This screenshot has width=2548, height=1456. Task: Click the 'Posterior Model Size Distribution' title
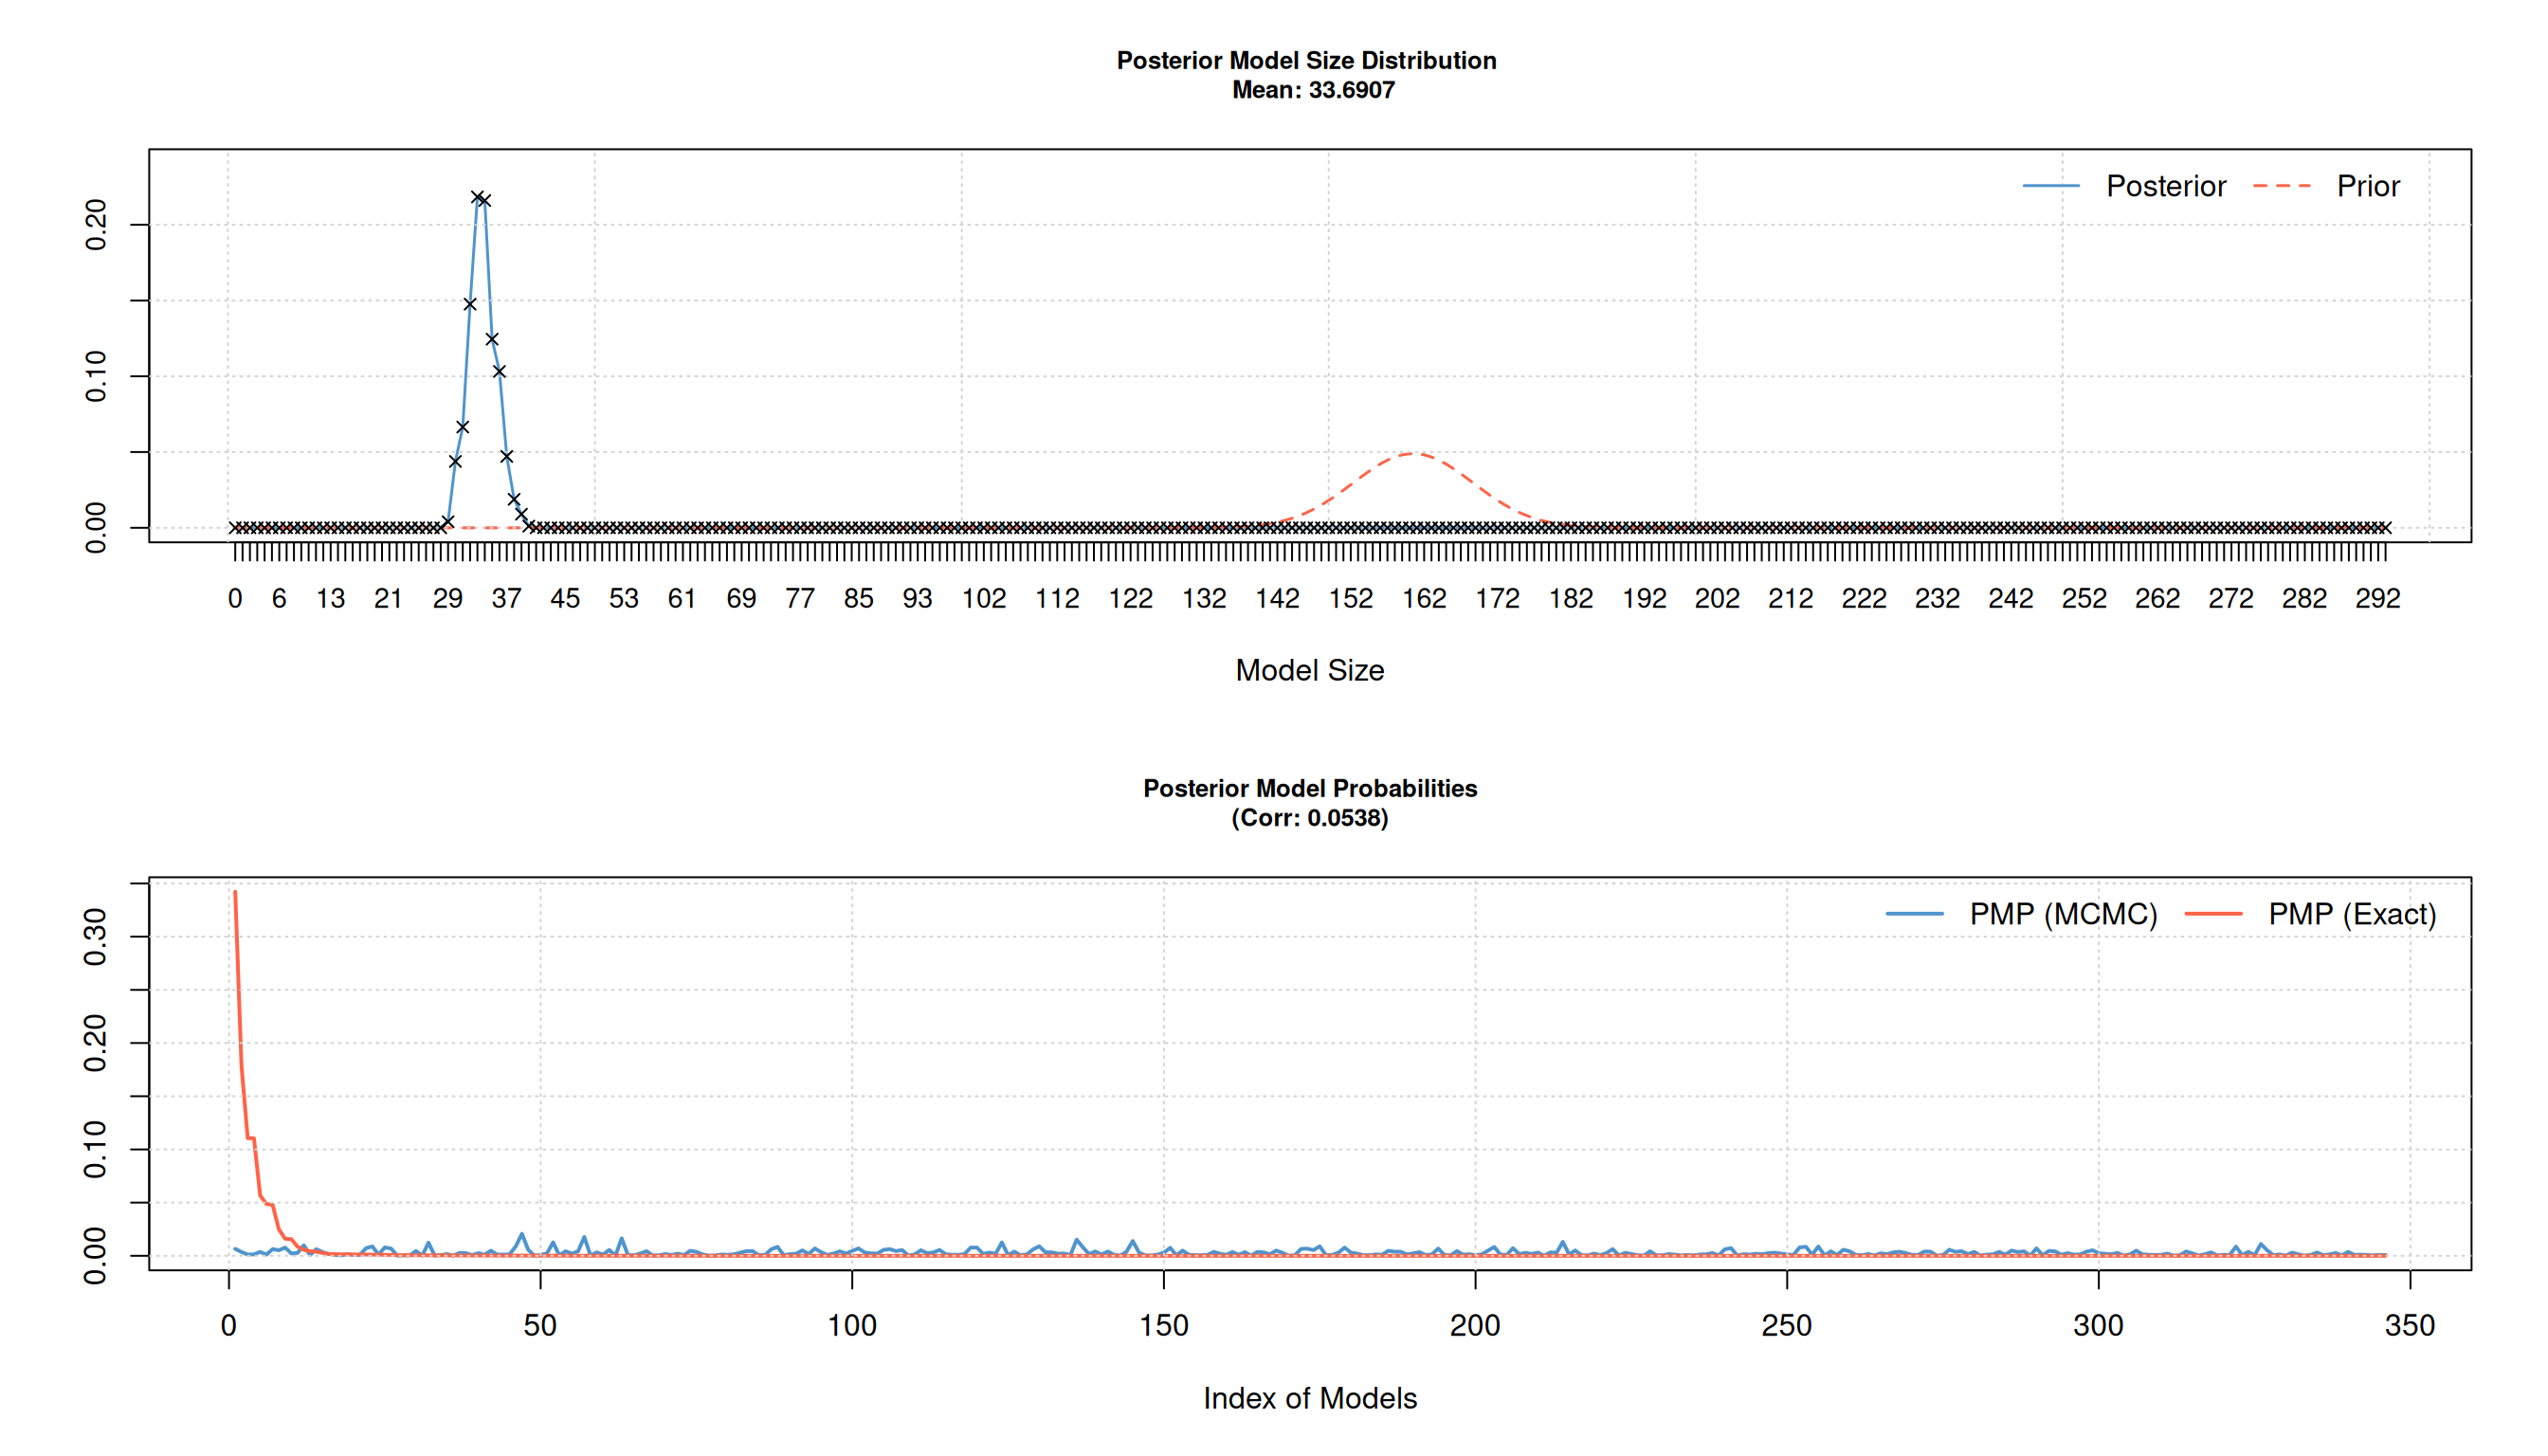coord(1306,61)
